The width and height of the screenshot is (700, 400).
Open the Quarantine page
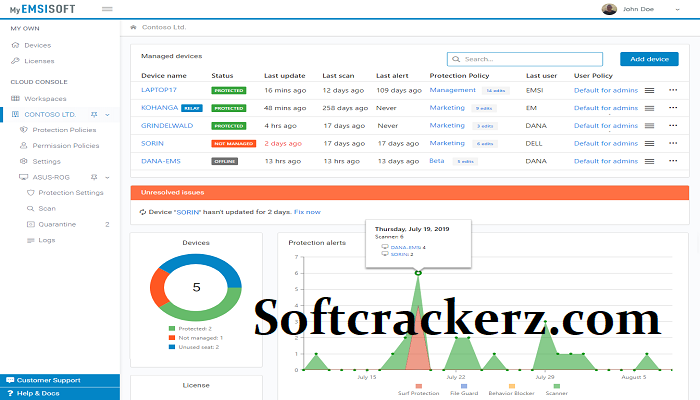57,224
